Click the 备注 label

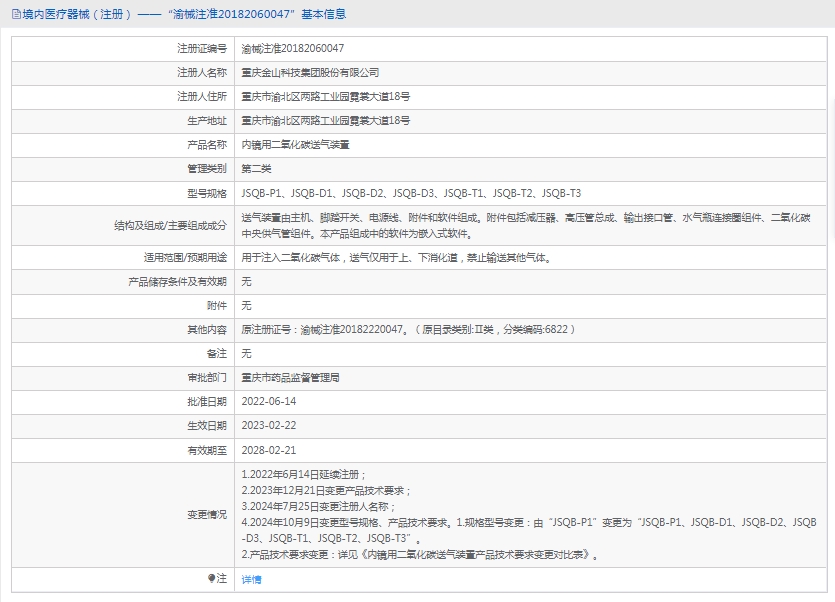coord(217,354)
